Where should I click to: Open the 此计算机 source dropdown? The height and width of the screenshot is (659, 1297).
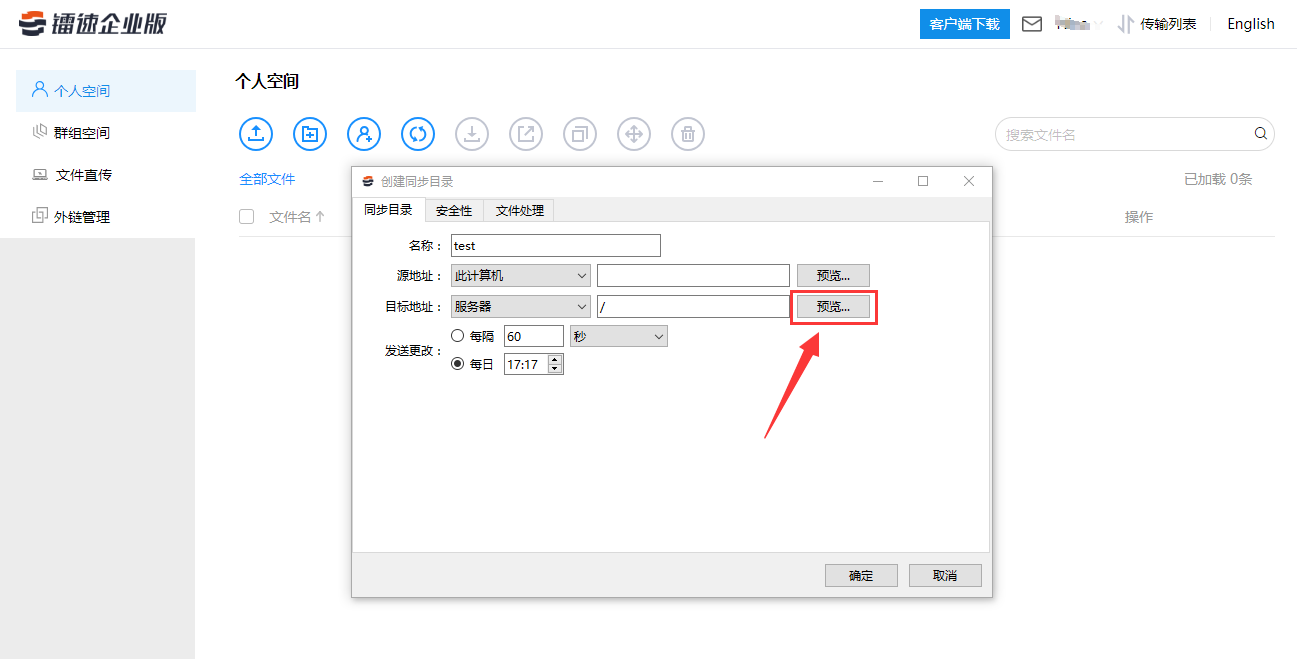pyautogui.click(x=520, y=274)
